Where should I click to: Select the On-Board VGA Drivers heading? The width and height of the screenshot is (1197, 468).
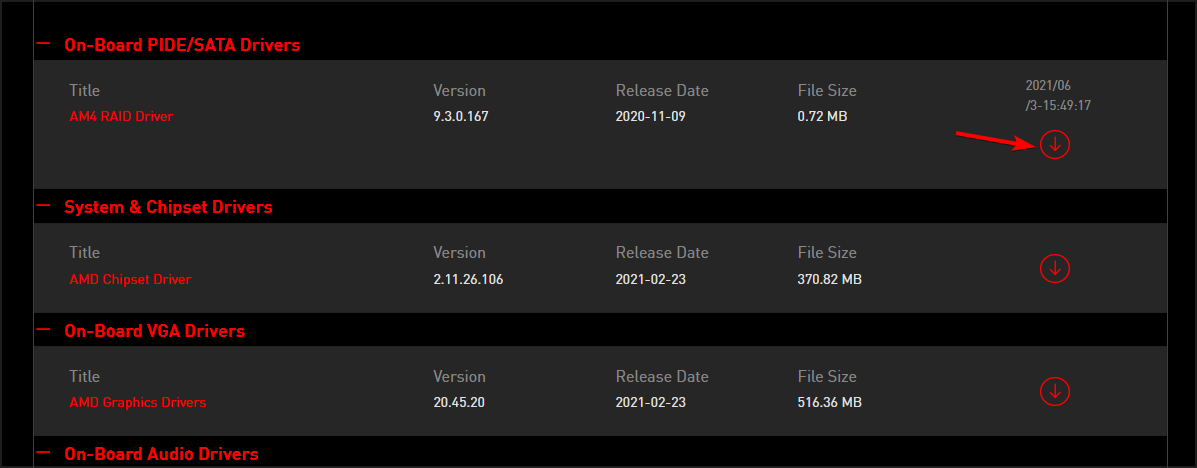[154, 331]
